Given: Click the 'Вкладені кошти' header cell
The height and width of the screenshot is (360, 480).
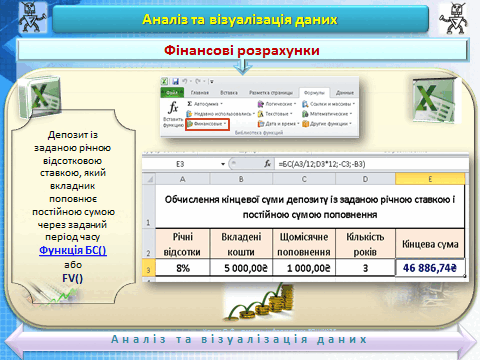Looking at the screenshot, I should pos(241,243).
